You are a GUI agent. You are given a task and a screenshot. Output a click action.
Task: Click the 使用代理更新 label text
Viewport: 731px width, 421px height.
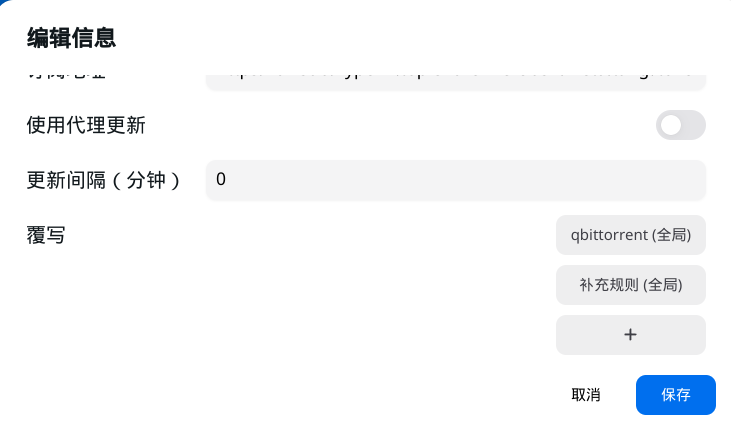pos(86,125)
